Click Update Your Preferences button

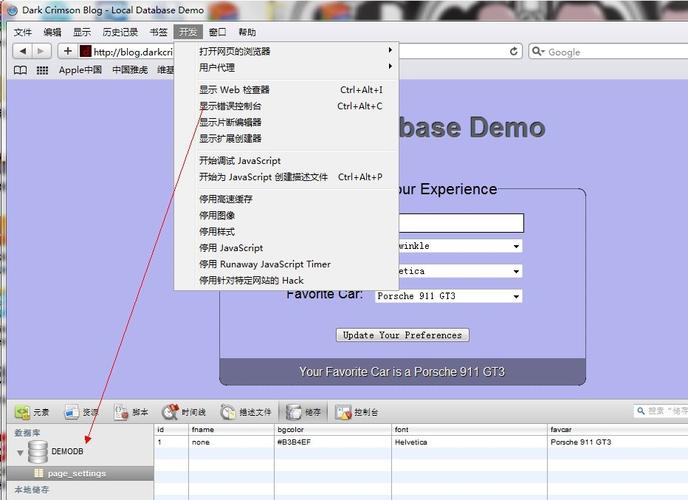click(x=402, y=335)
